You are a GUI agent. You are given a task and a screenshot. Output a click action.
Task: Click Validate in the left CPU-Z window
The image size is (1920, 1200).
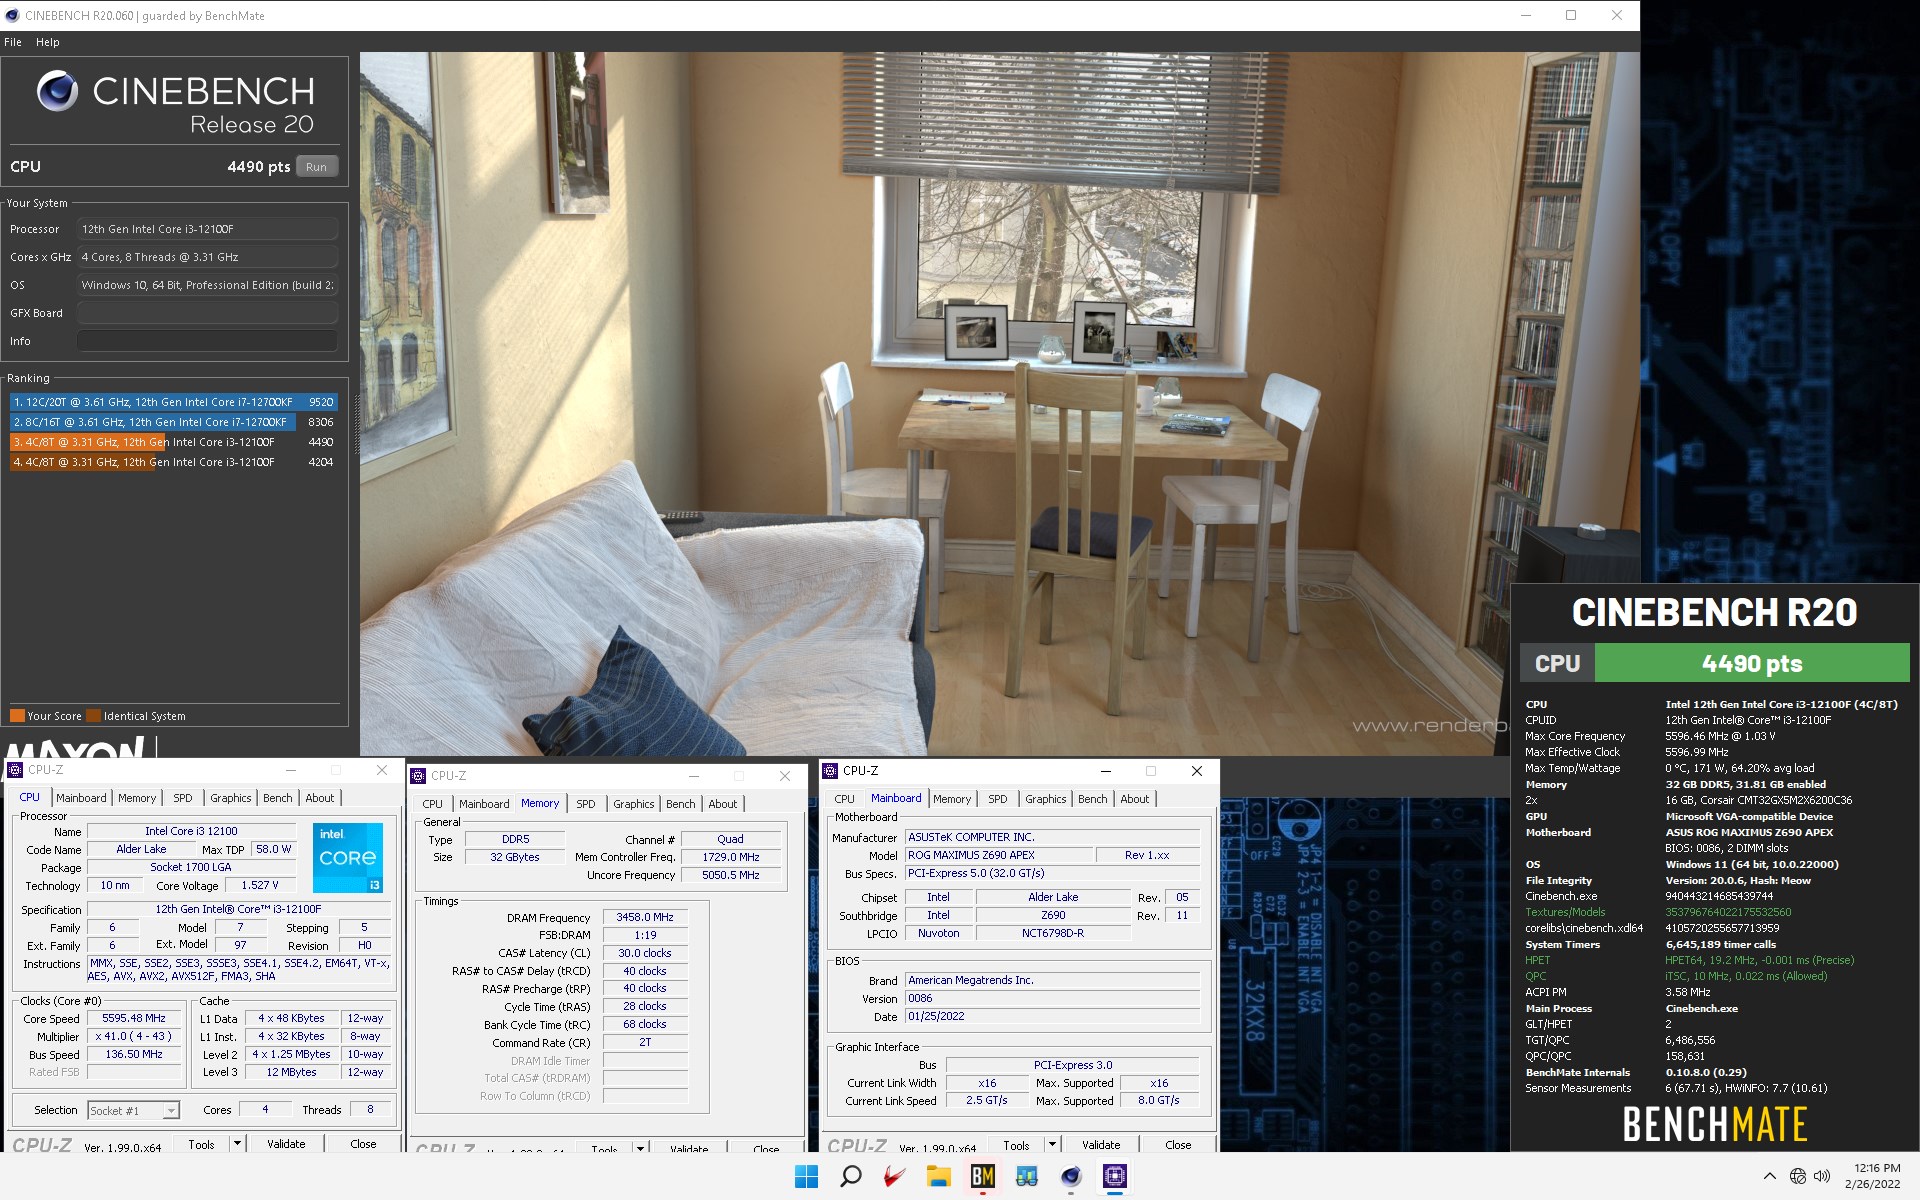(286, 1144)
